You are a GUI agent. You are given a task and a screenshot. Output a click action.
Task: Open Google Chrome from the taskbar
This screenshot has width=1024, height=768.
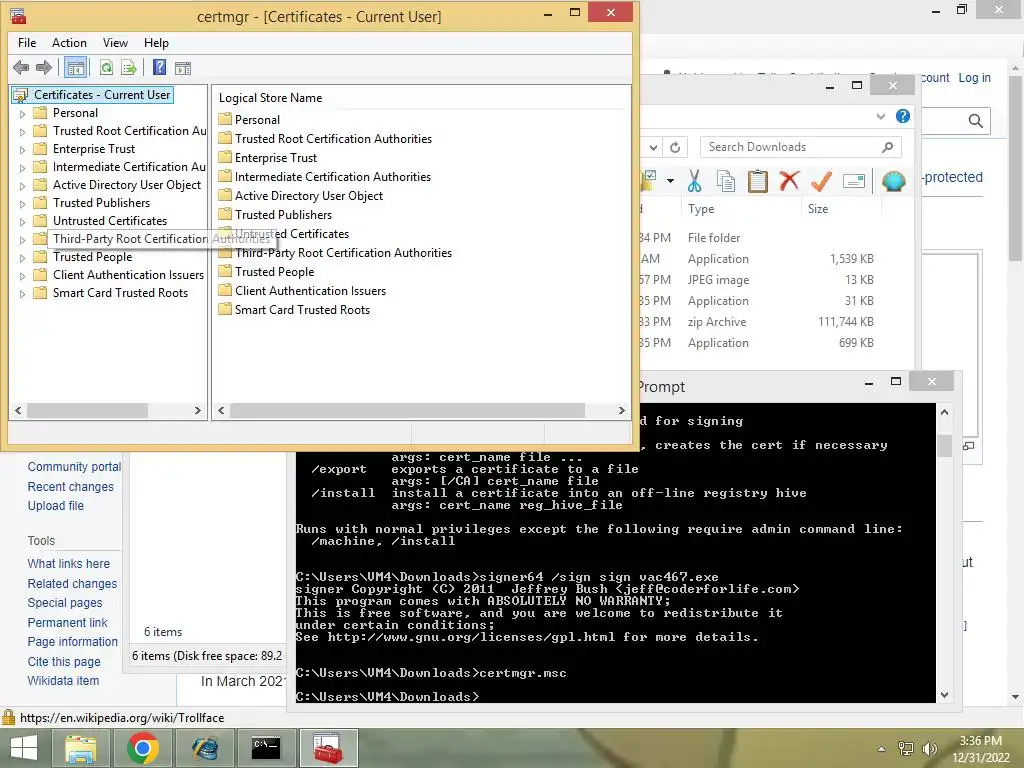click(143, 748)
